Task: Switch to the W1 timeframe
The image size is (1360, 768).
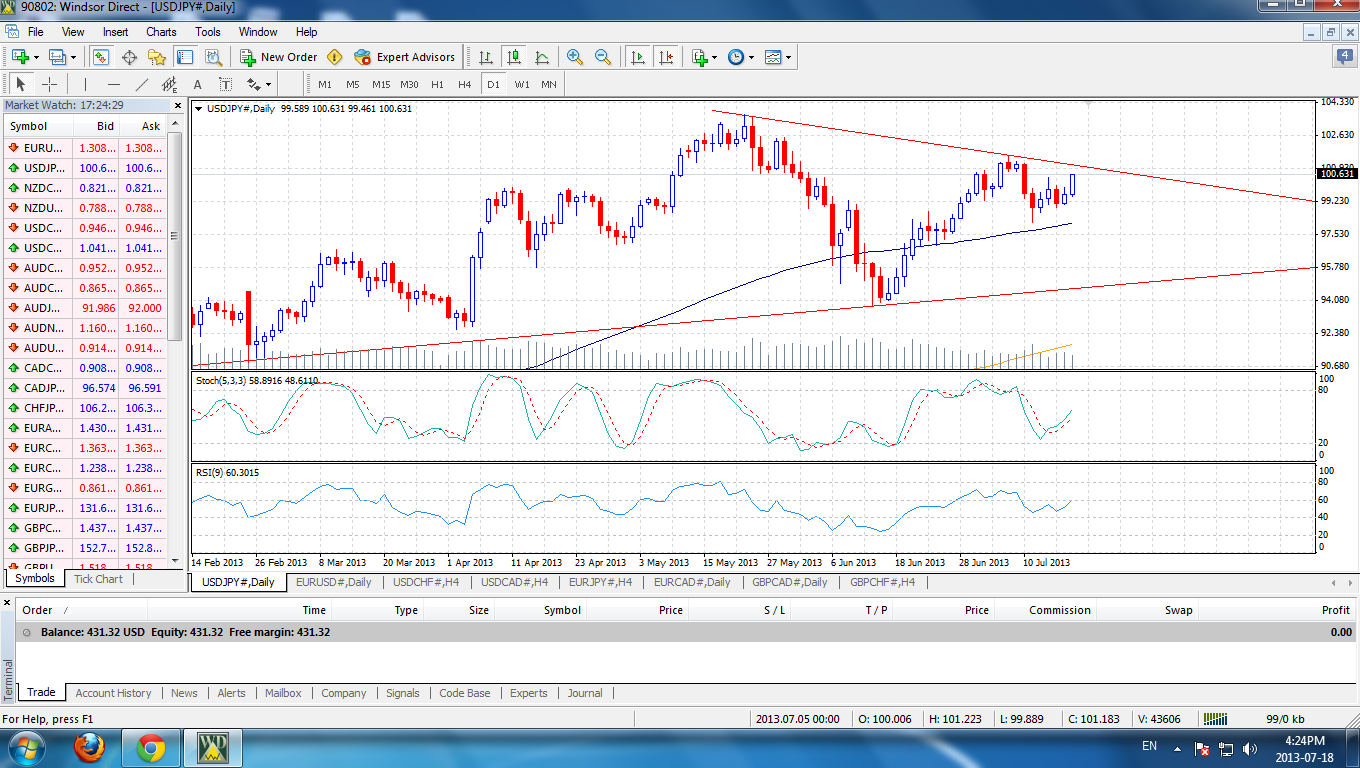Action: [x=522, y=84]
